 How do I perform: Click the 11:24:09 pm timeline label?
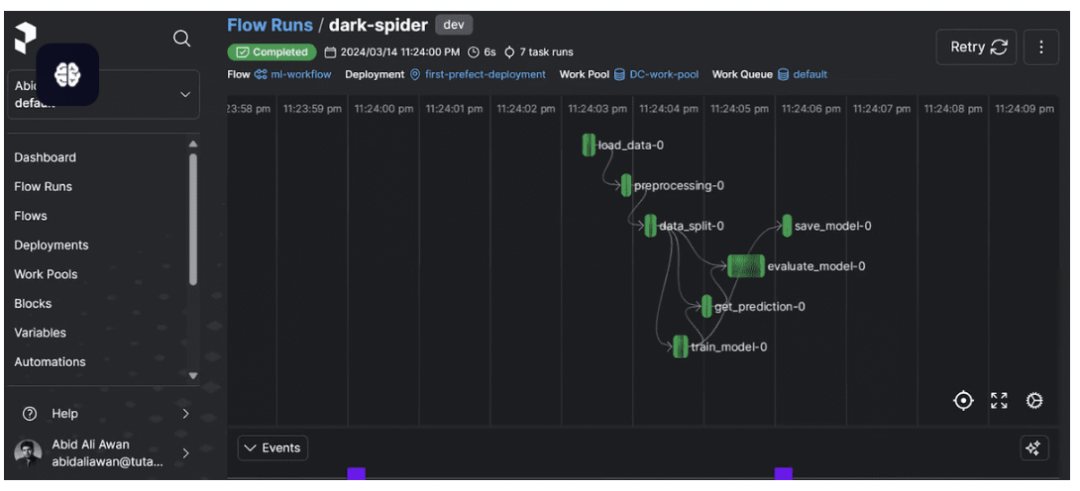pos(1024,109)
